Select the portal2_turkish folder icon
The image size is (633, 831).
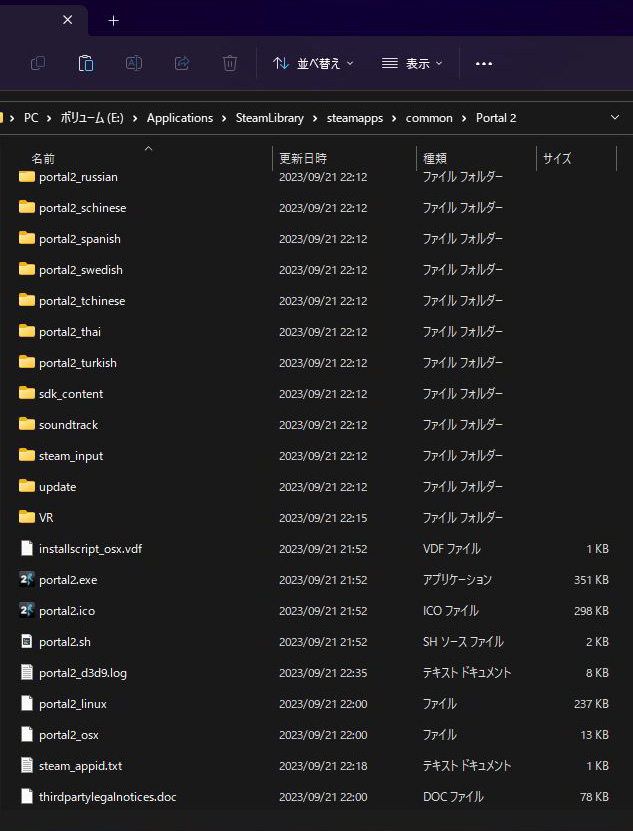27,363
